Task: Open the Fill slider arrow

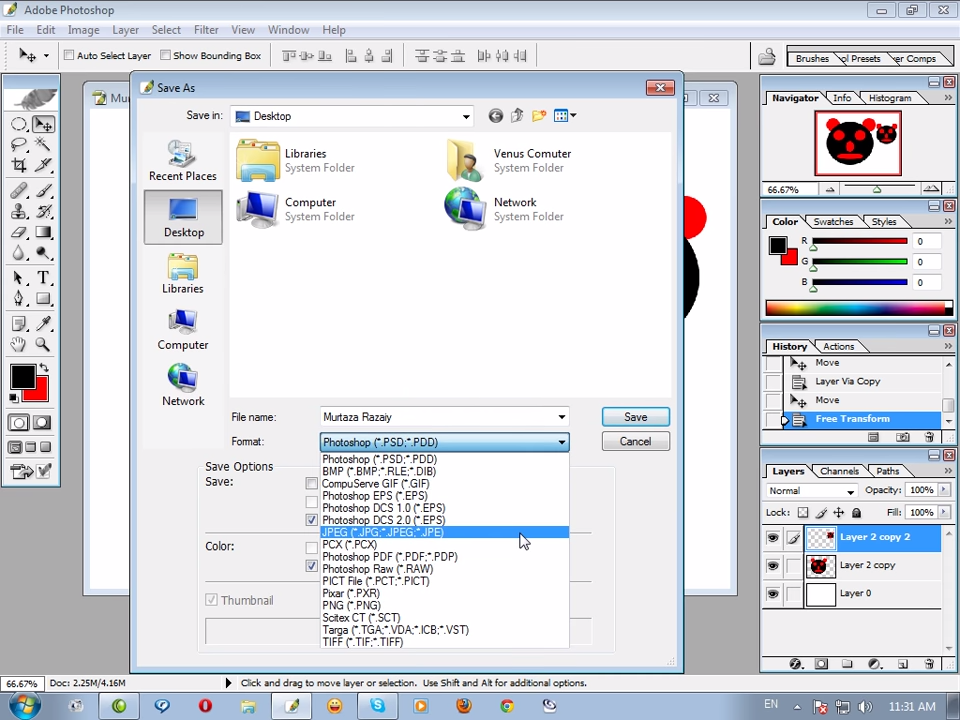Action: [944, 512]
